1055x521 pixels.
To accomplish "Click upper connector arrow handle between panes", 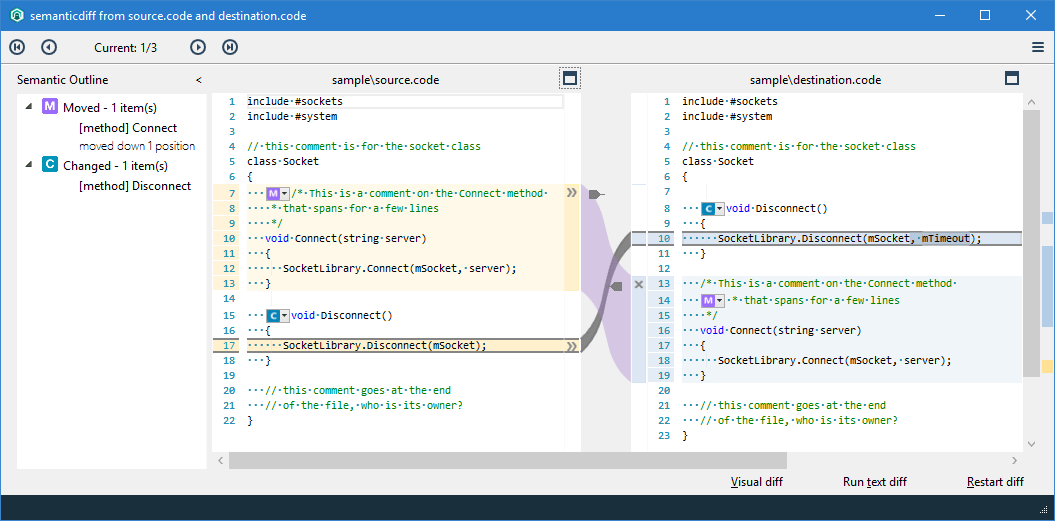I will point(595,194).
